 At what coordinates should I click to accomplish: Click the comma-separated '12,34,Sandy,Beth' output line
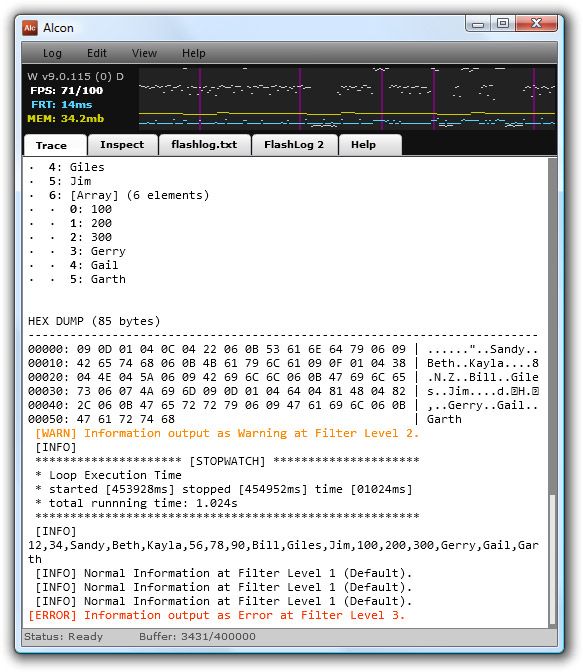(x=283, y=552)
